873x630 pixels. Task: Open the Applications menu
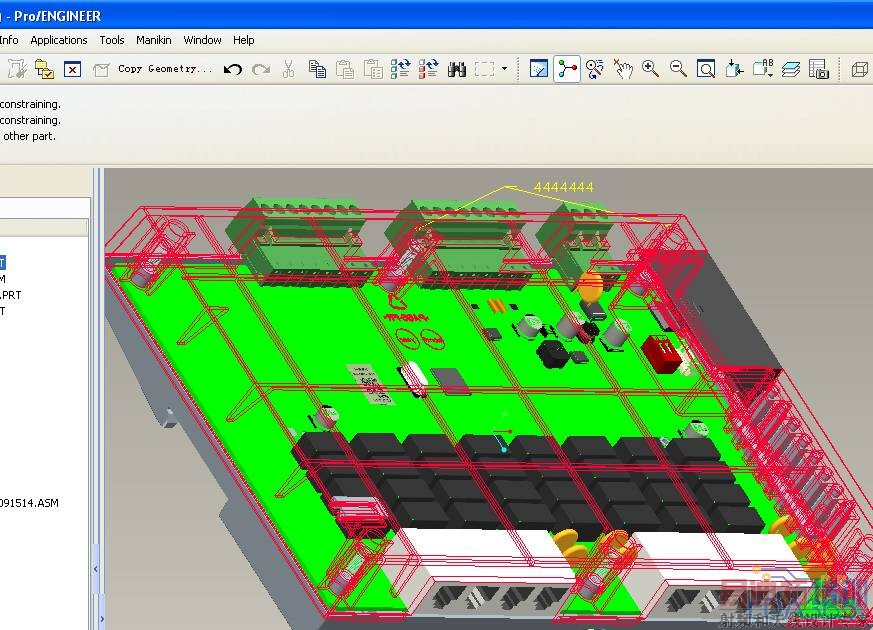pos(58,40)
